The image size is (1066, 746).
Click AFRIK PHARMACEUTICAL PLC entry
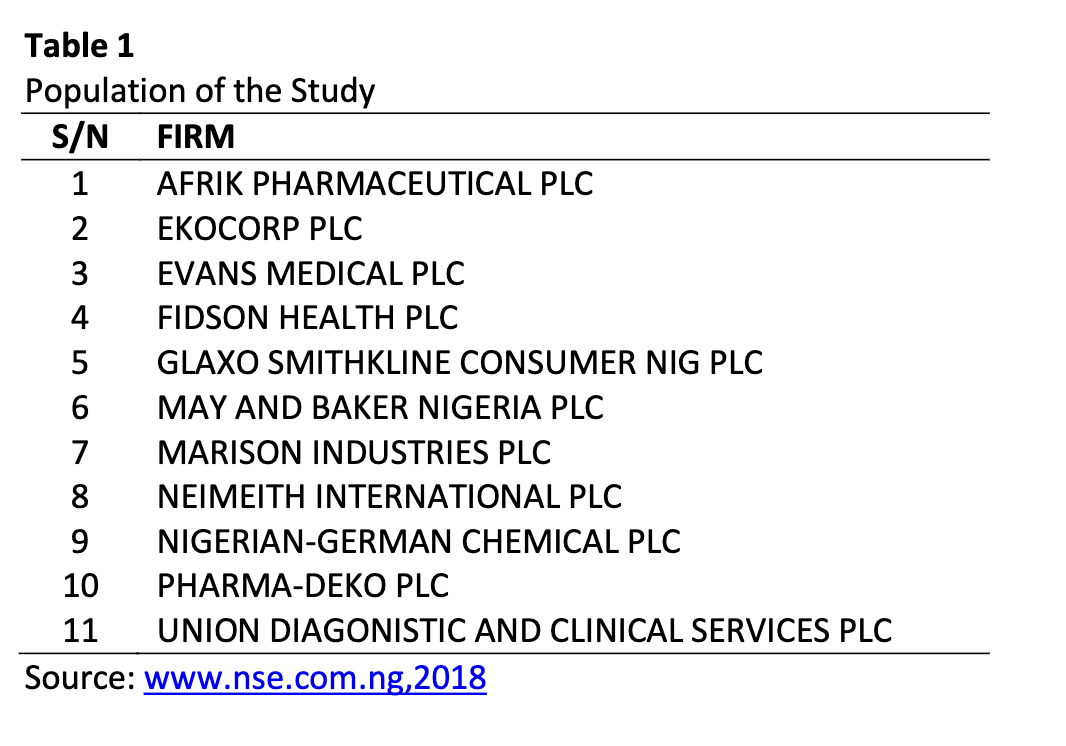pyautogui.click(x=375, y=184)
